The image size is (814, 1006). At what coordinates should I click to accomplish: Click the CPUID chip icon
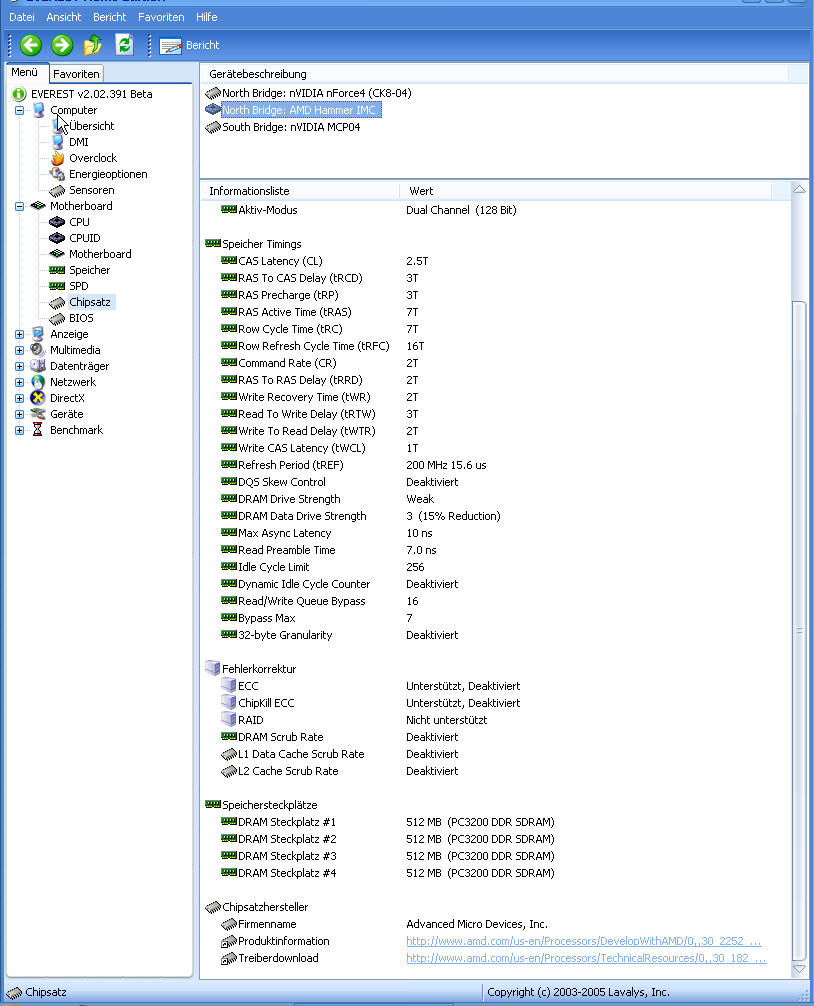(58, 238)
